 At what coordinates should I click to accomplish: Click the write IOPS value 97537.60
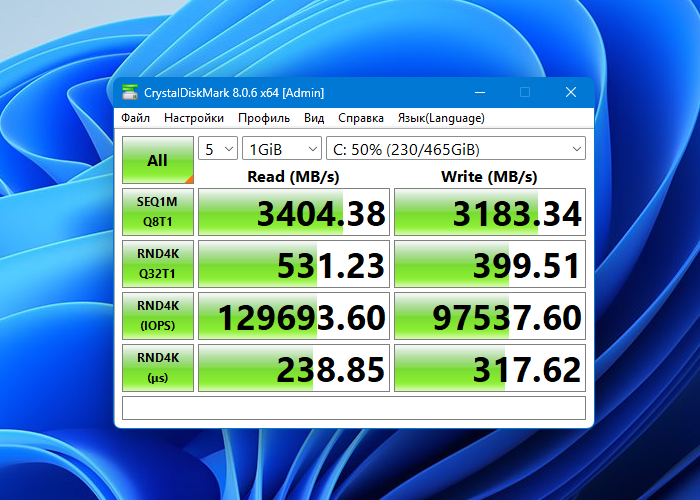click(x=490, y=316)
